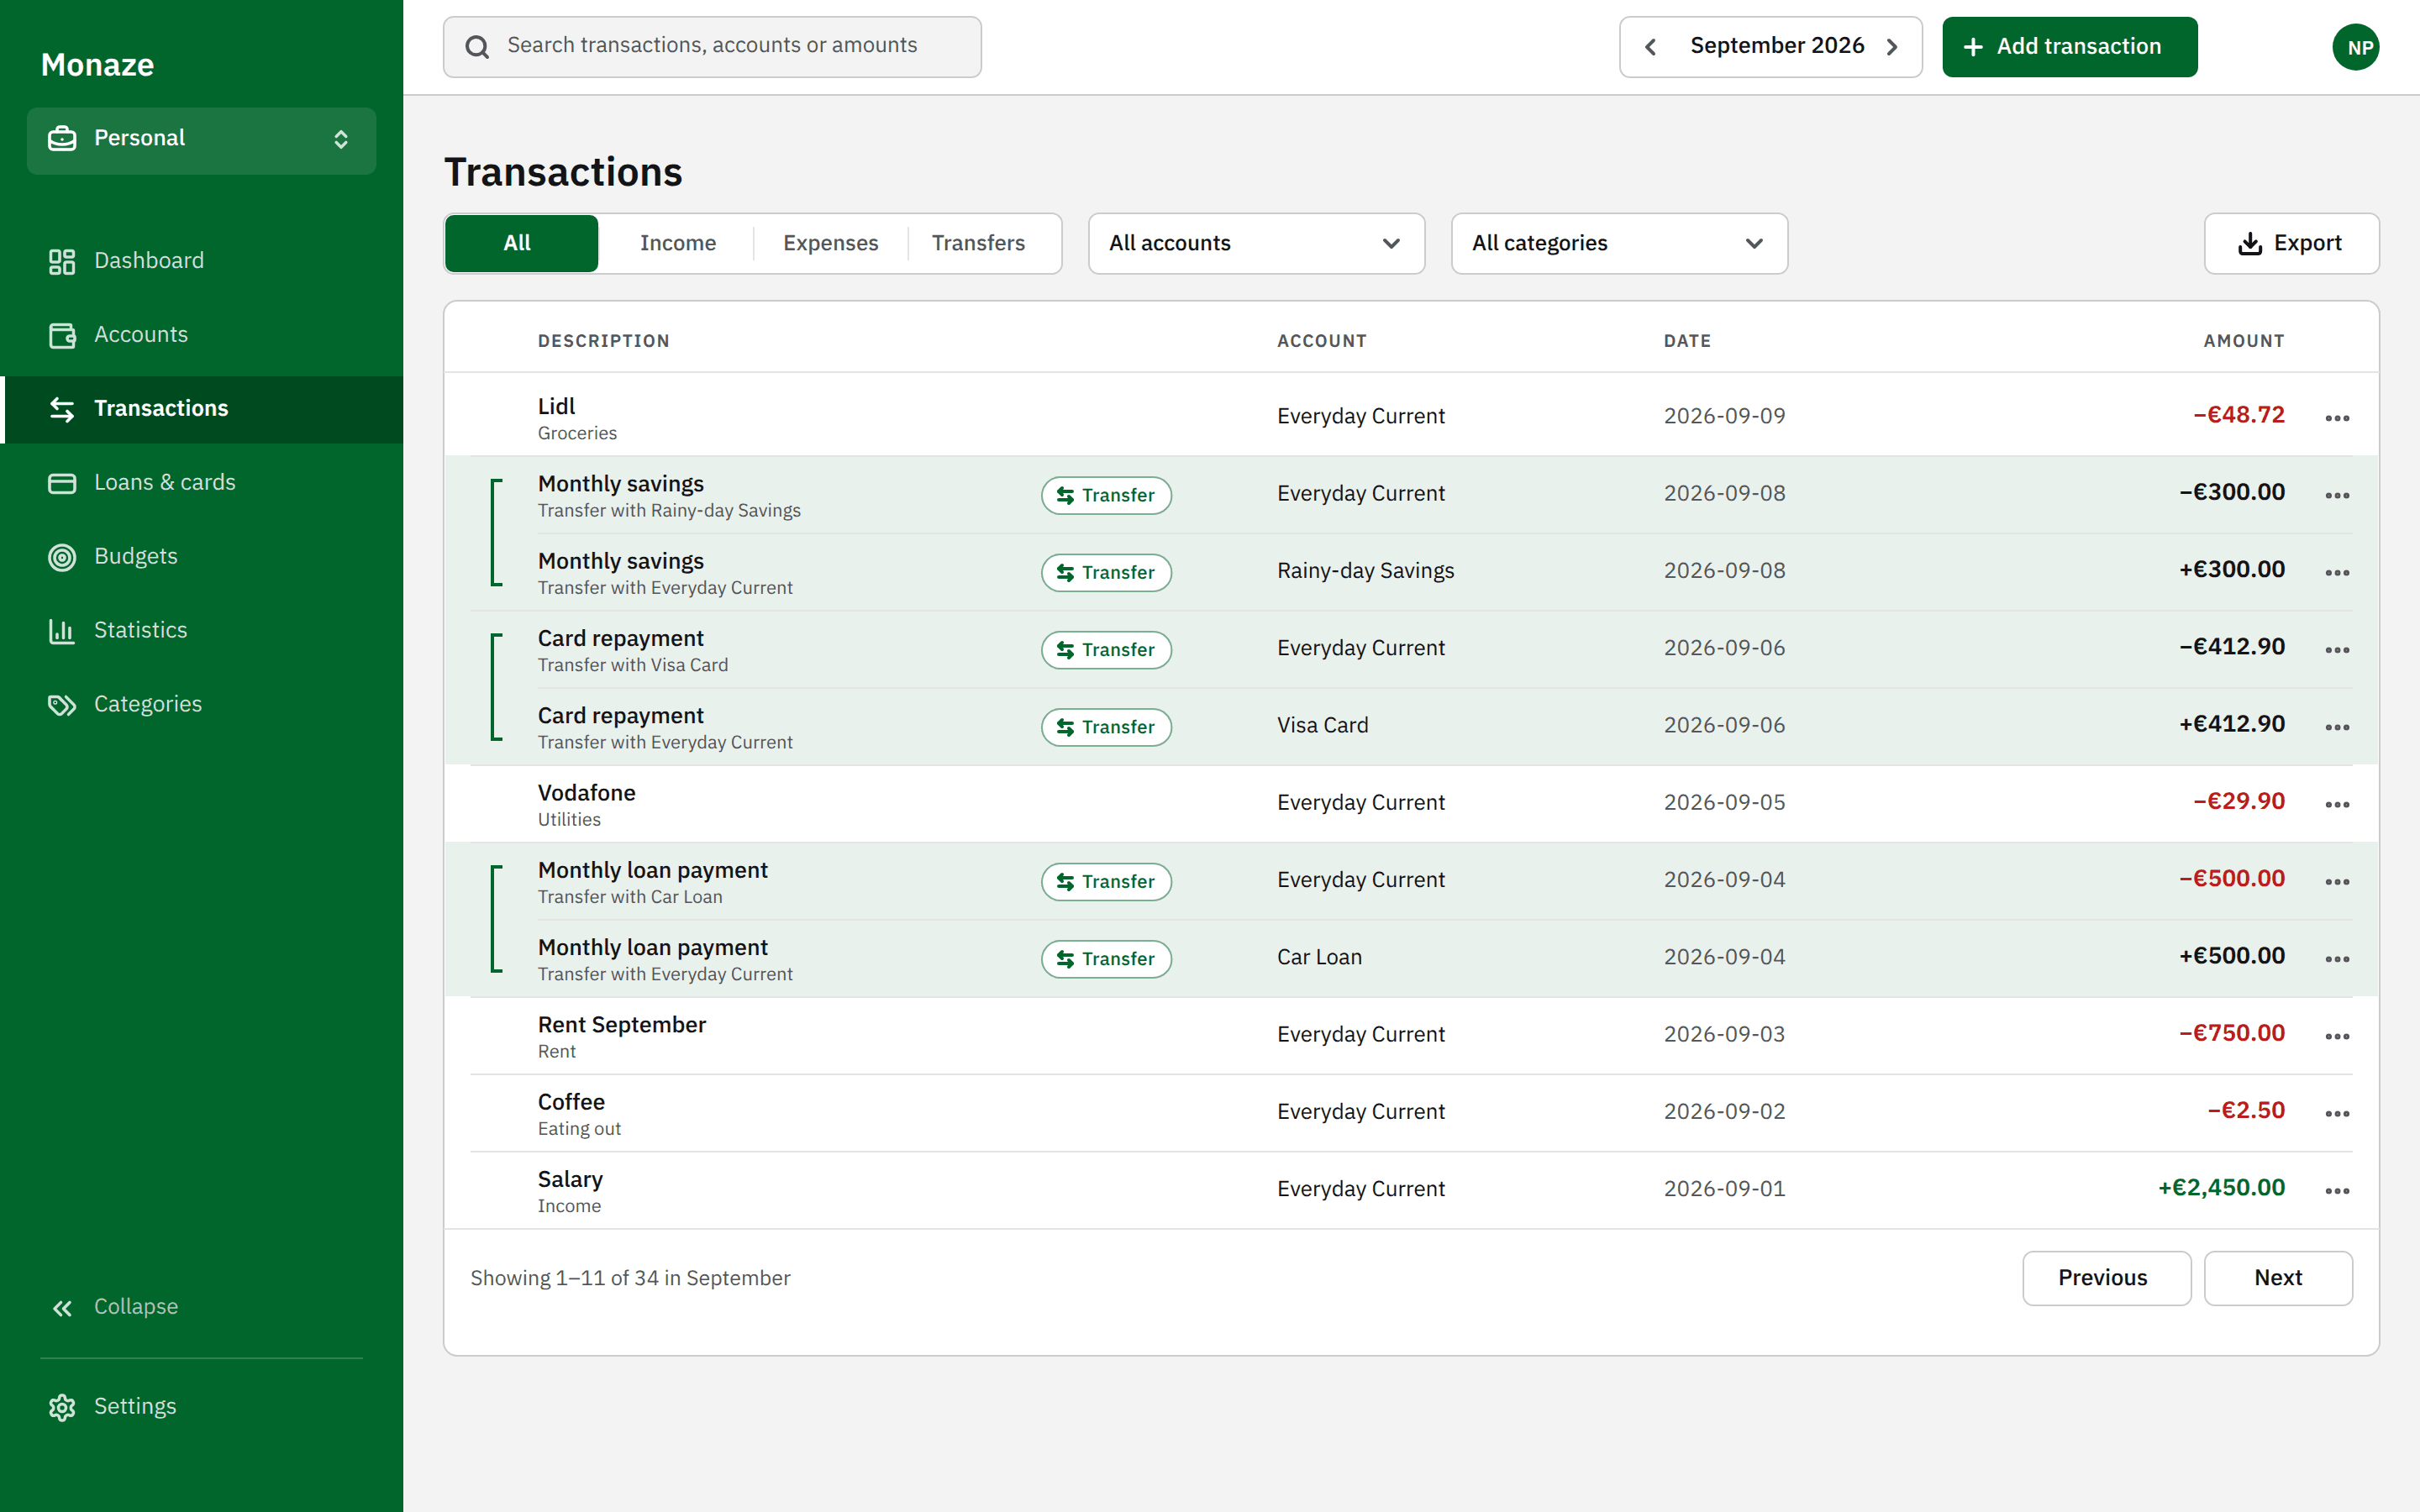The image size is (2420, 1512).
Task: Open the All categories dropdown
Action: [1619, 243]
